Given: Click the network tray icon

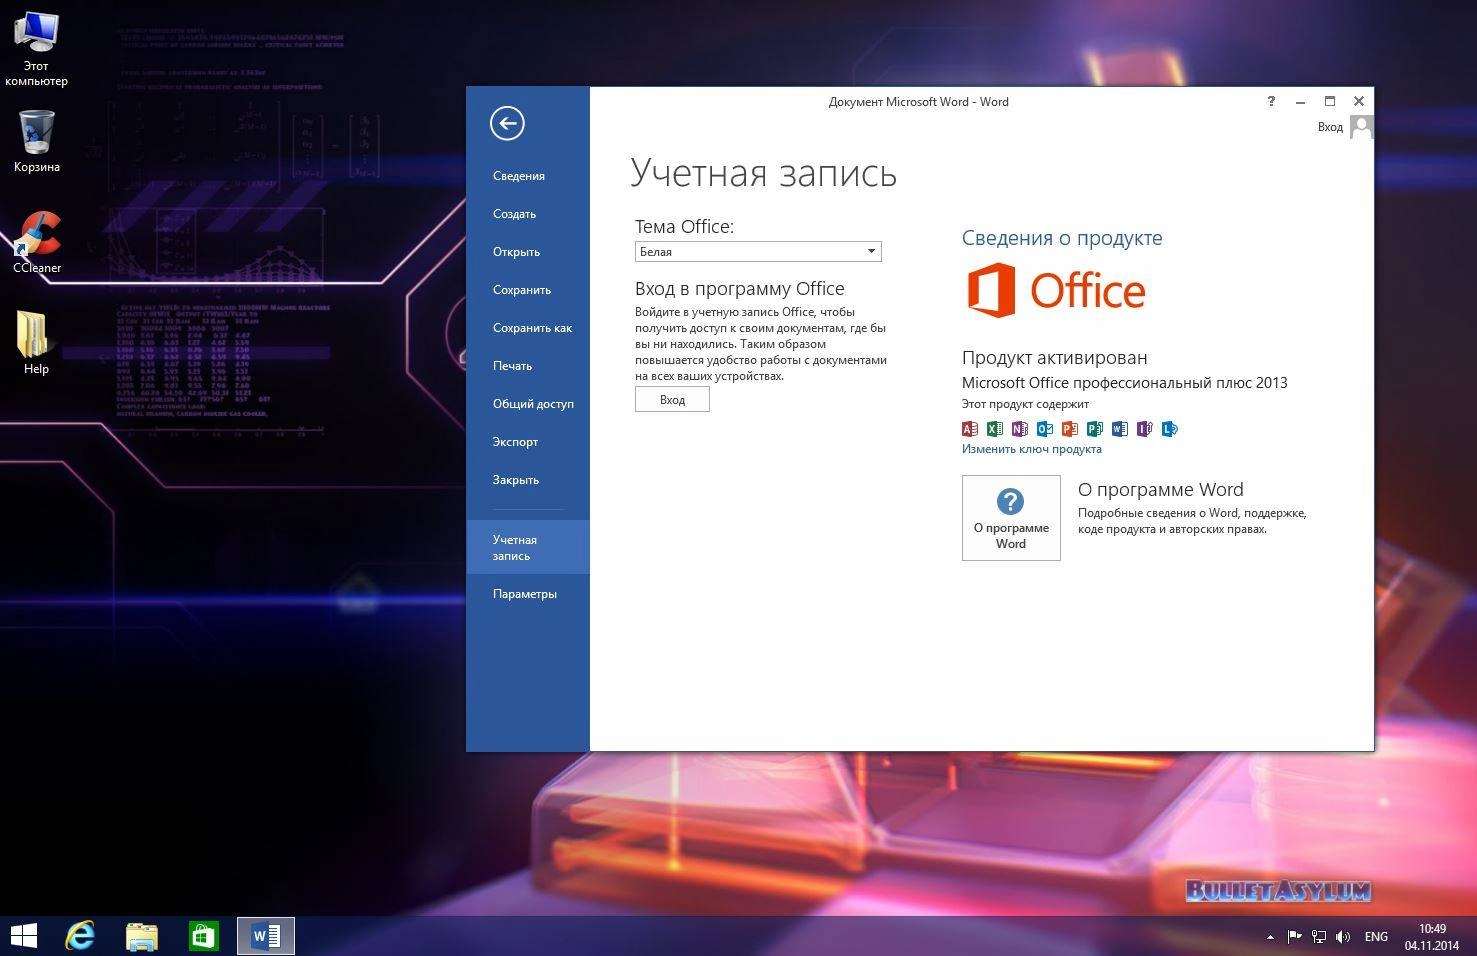Looking at the screenshot, I should click(x=1319, y=937).
